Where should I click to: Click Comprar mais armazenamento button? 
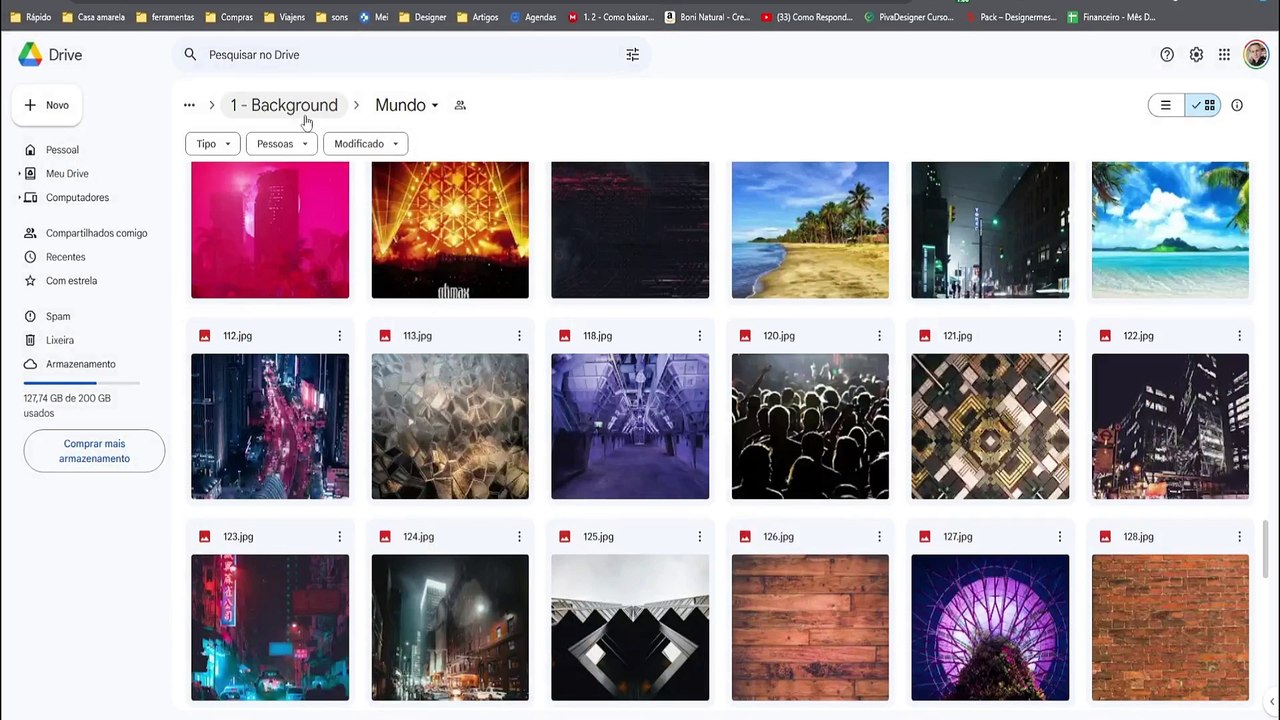click(x=94, y=451)
